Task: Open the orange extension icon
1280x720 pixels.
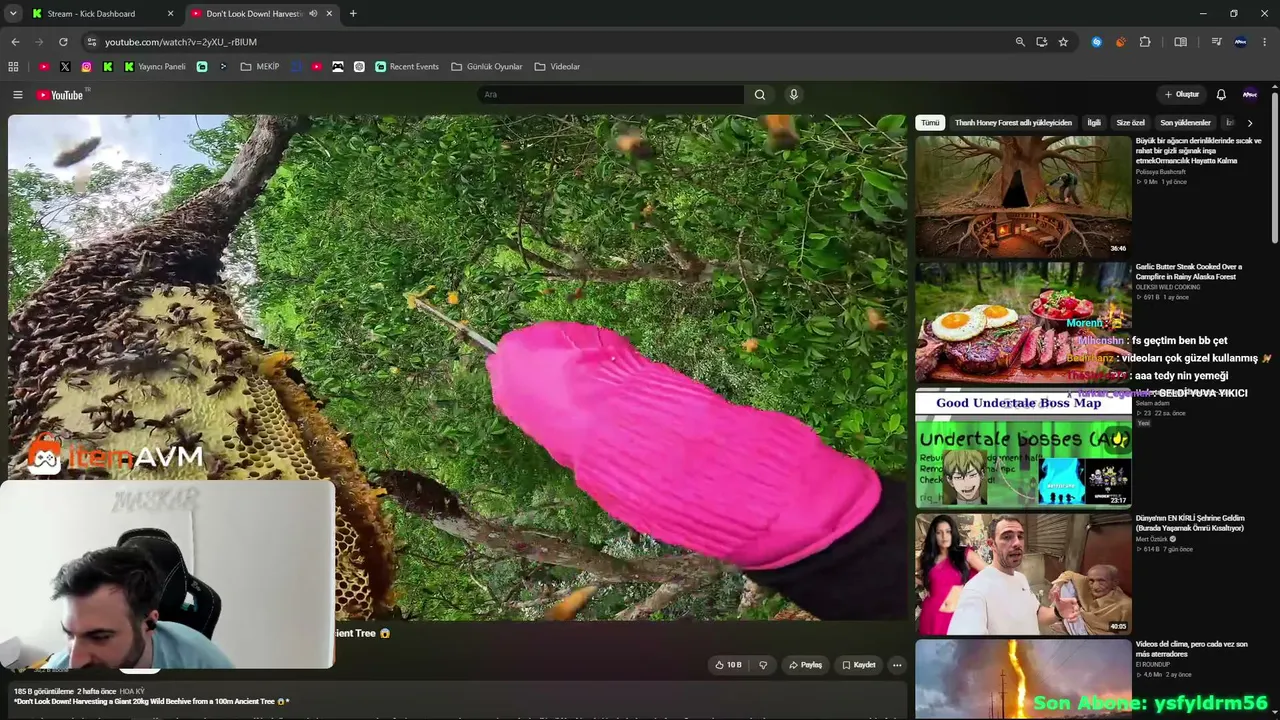Action: point(1120,42)
